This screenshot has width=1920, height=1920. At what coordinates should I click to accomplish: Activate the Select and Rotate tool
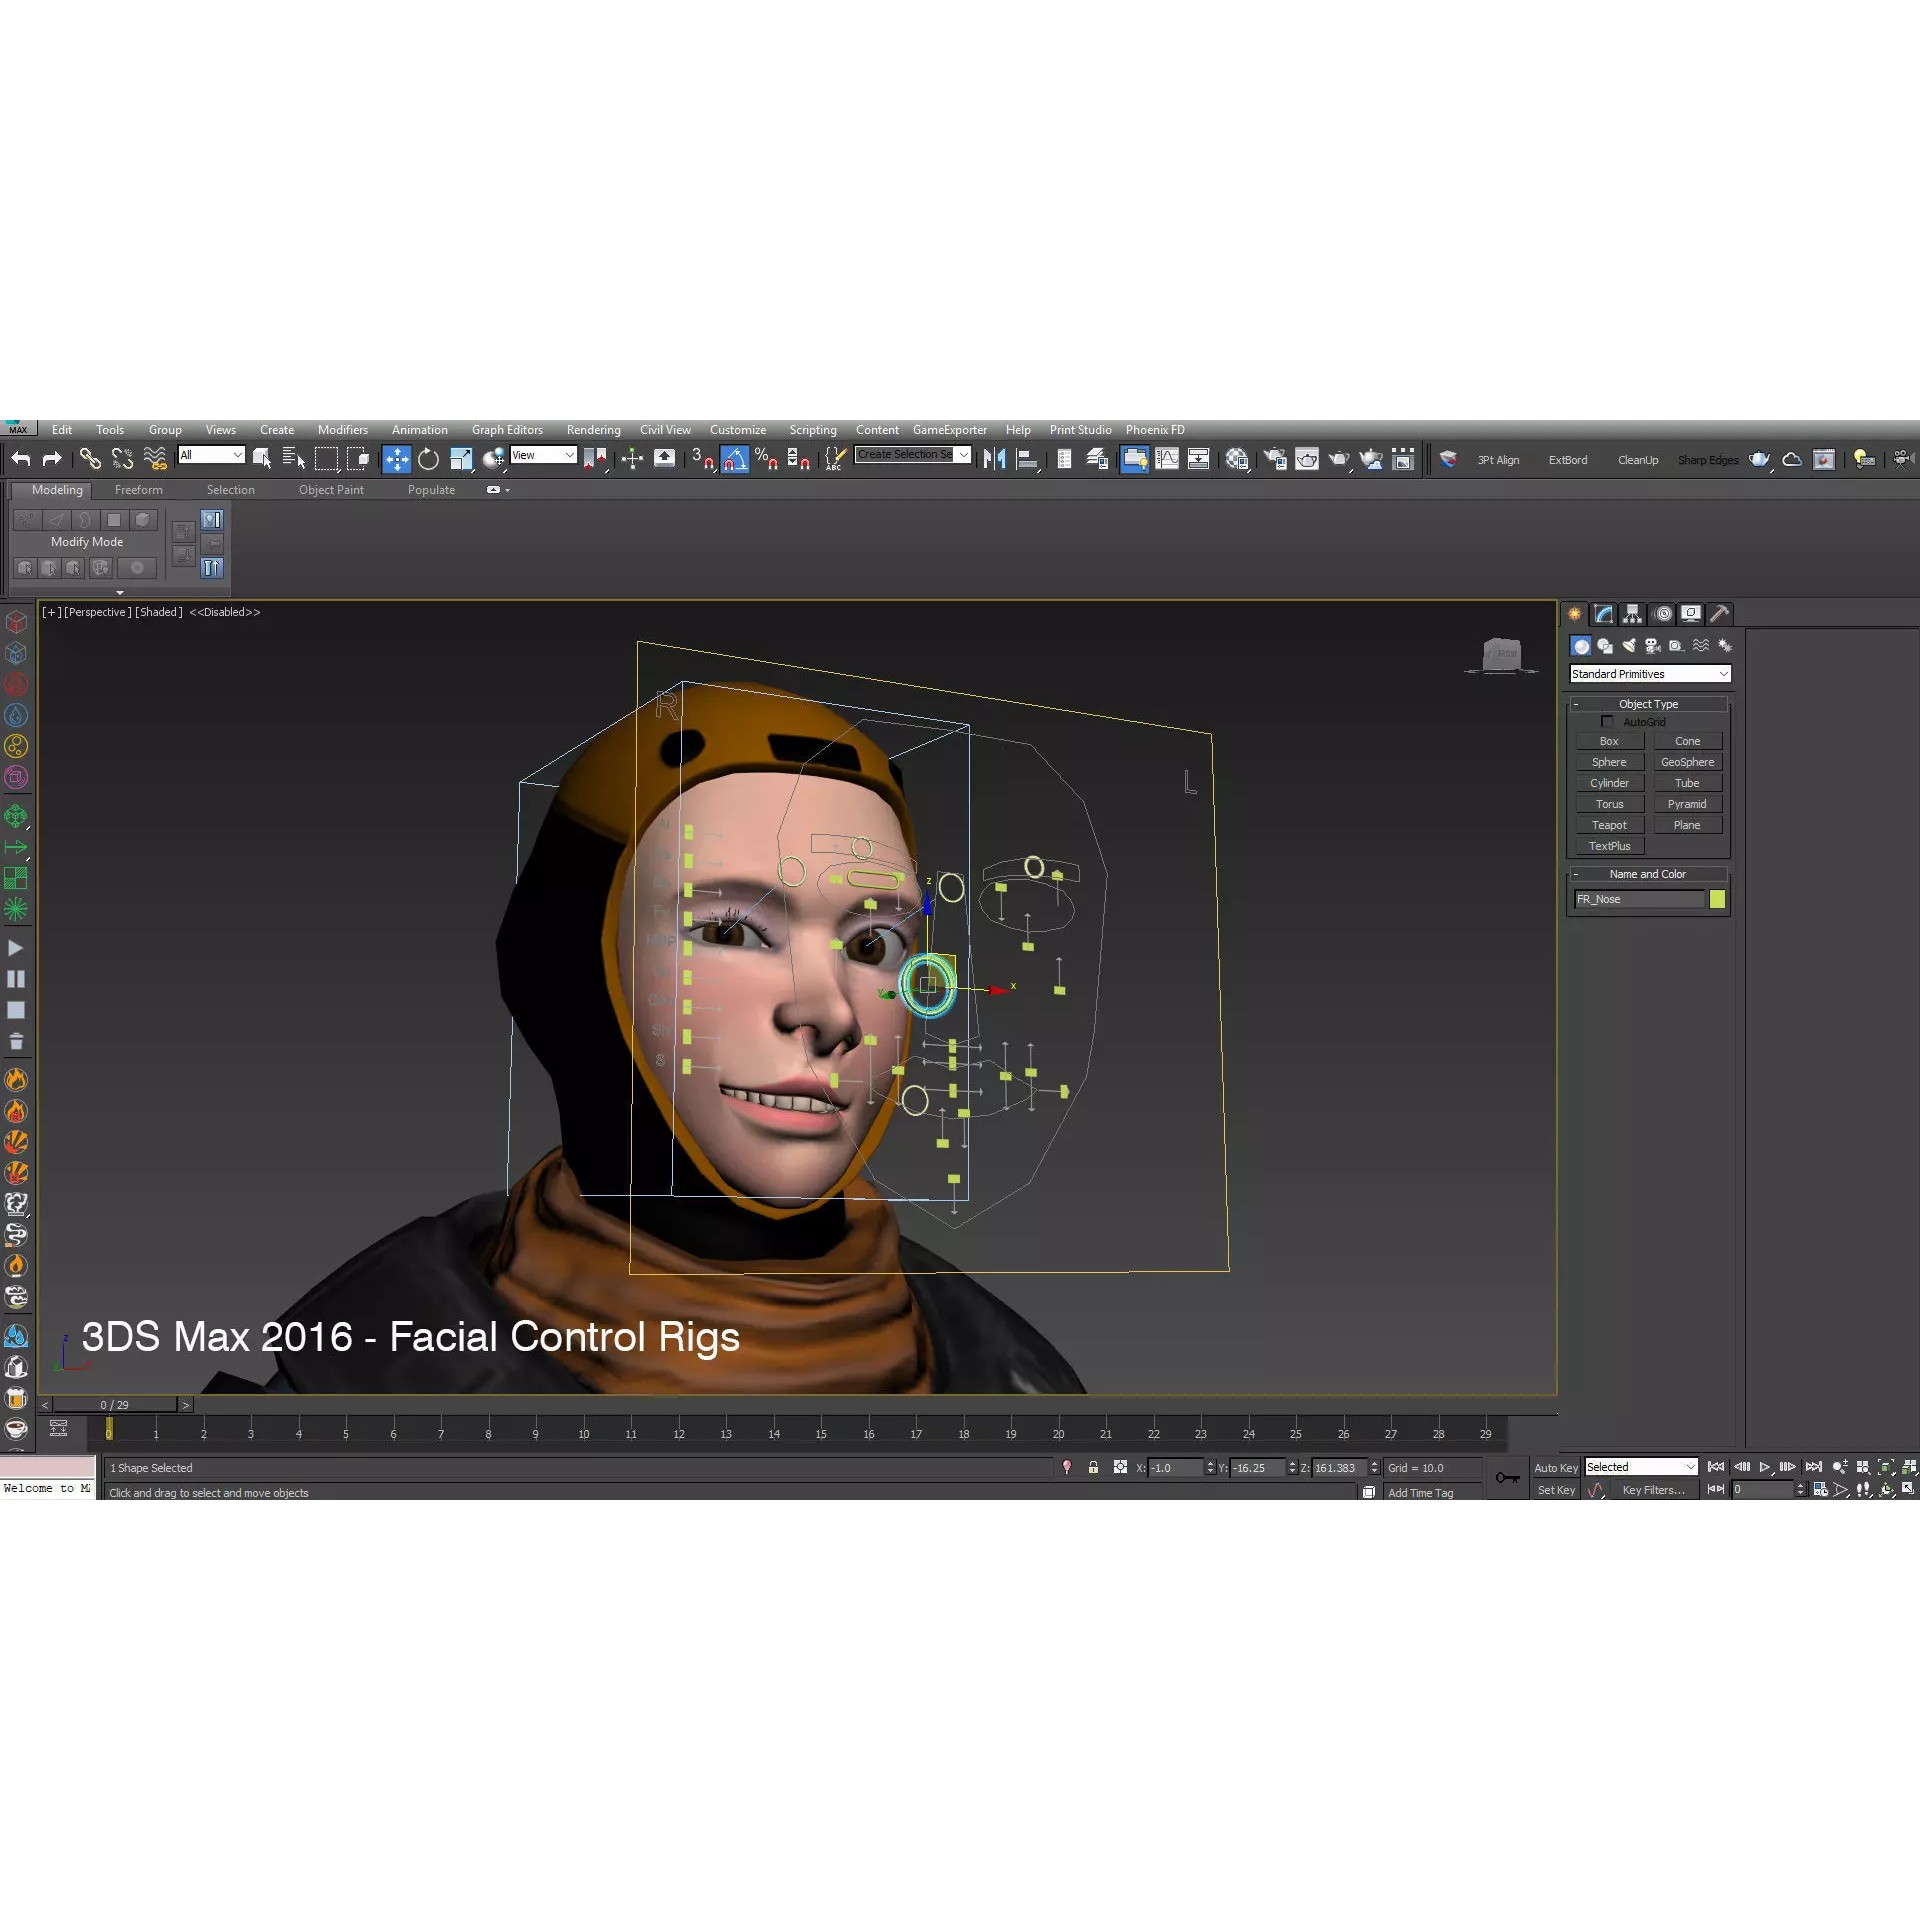tap(428, 459)
